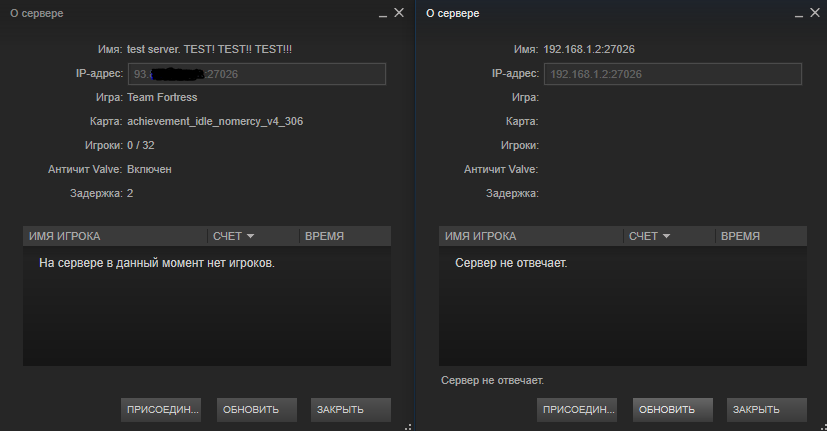
Task: Click ИМЯ ИГРОКА column header in right window
Action: pyautogui.click(x=530, y=236)
